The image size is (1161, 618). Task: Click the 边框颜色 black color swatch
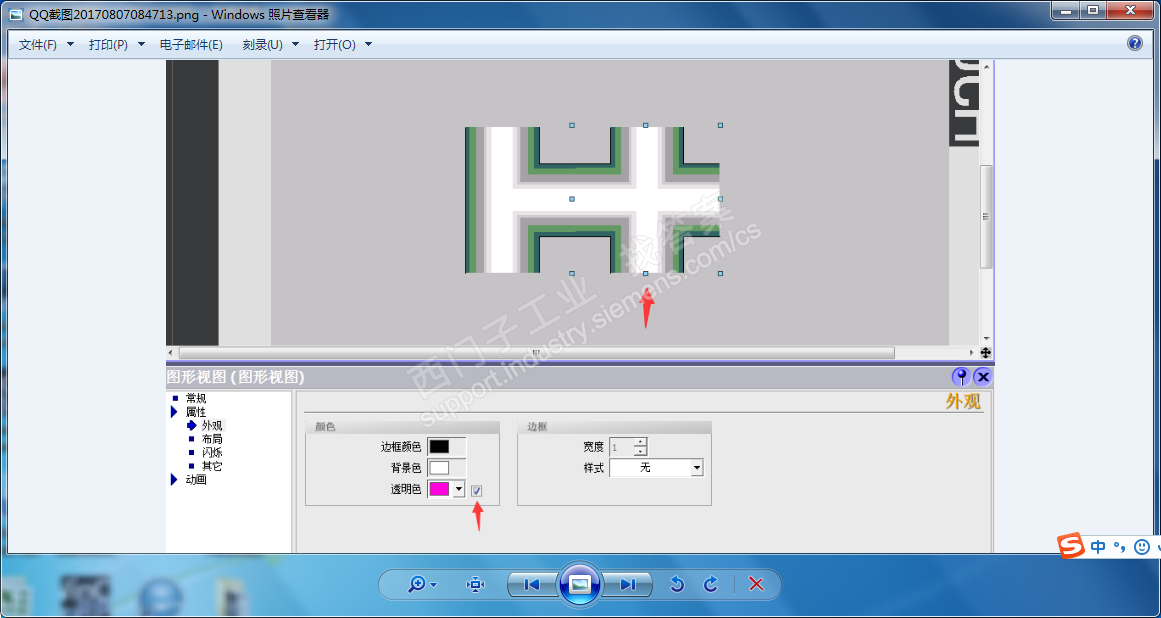439,446
